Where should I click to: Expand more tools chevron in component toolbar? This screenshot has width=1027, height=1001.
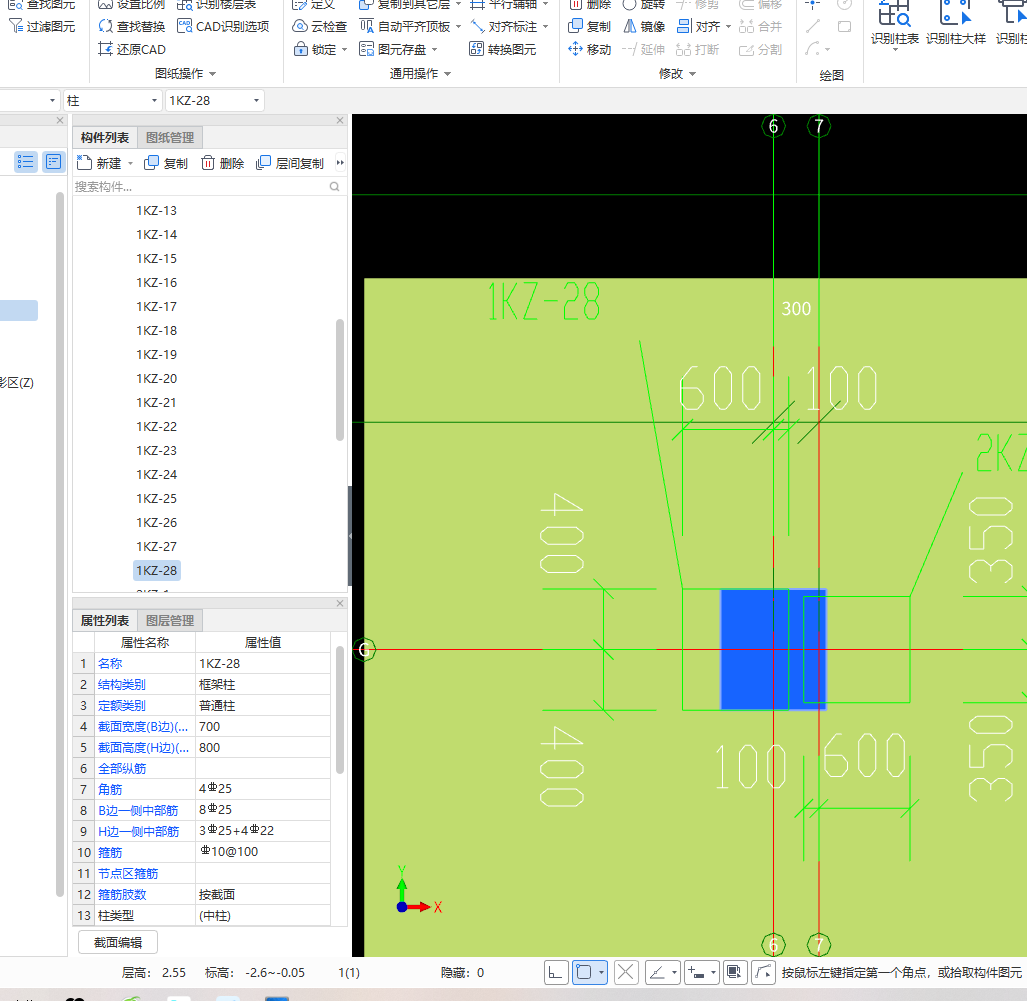pyautogui.click(x=340, y=163)
